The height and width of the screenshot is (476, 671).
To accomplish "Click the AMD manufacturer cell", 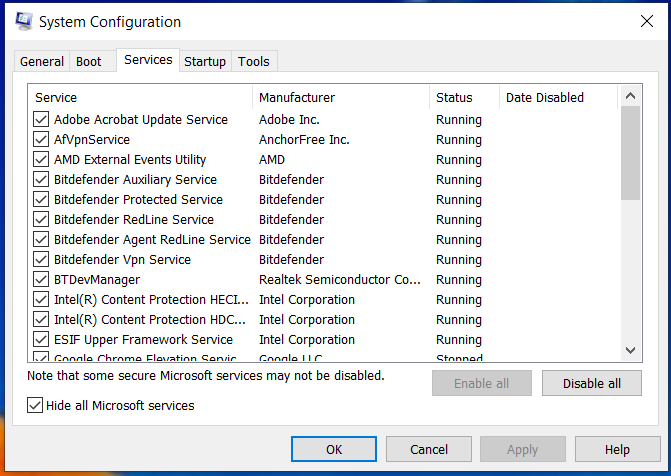I will point(272,160).
